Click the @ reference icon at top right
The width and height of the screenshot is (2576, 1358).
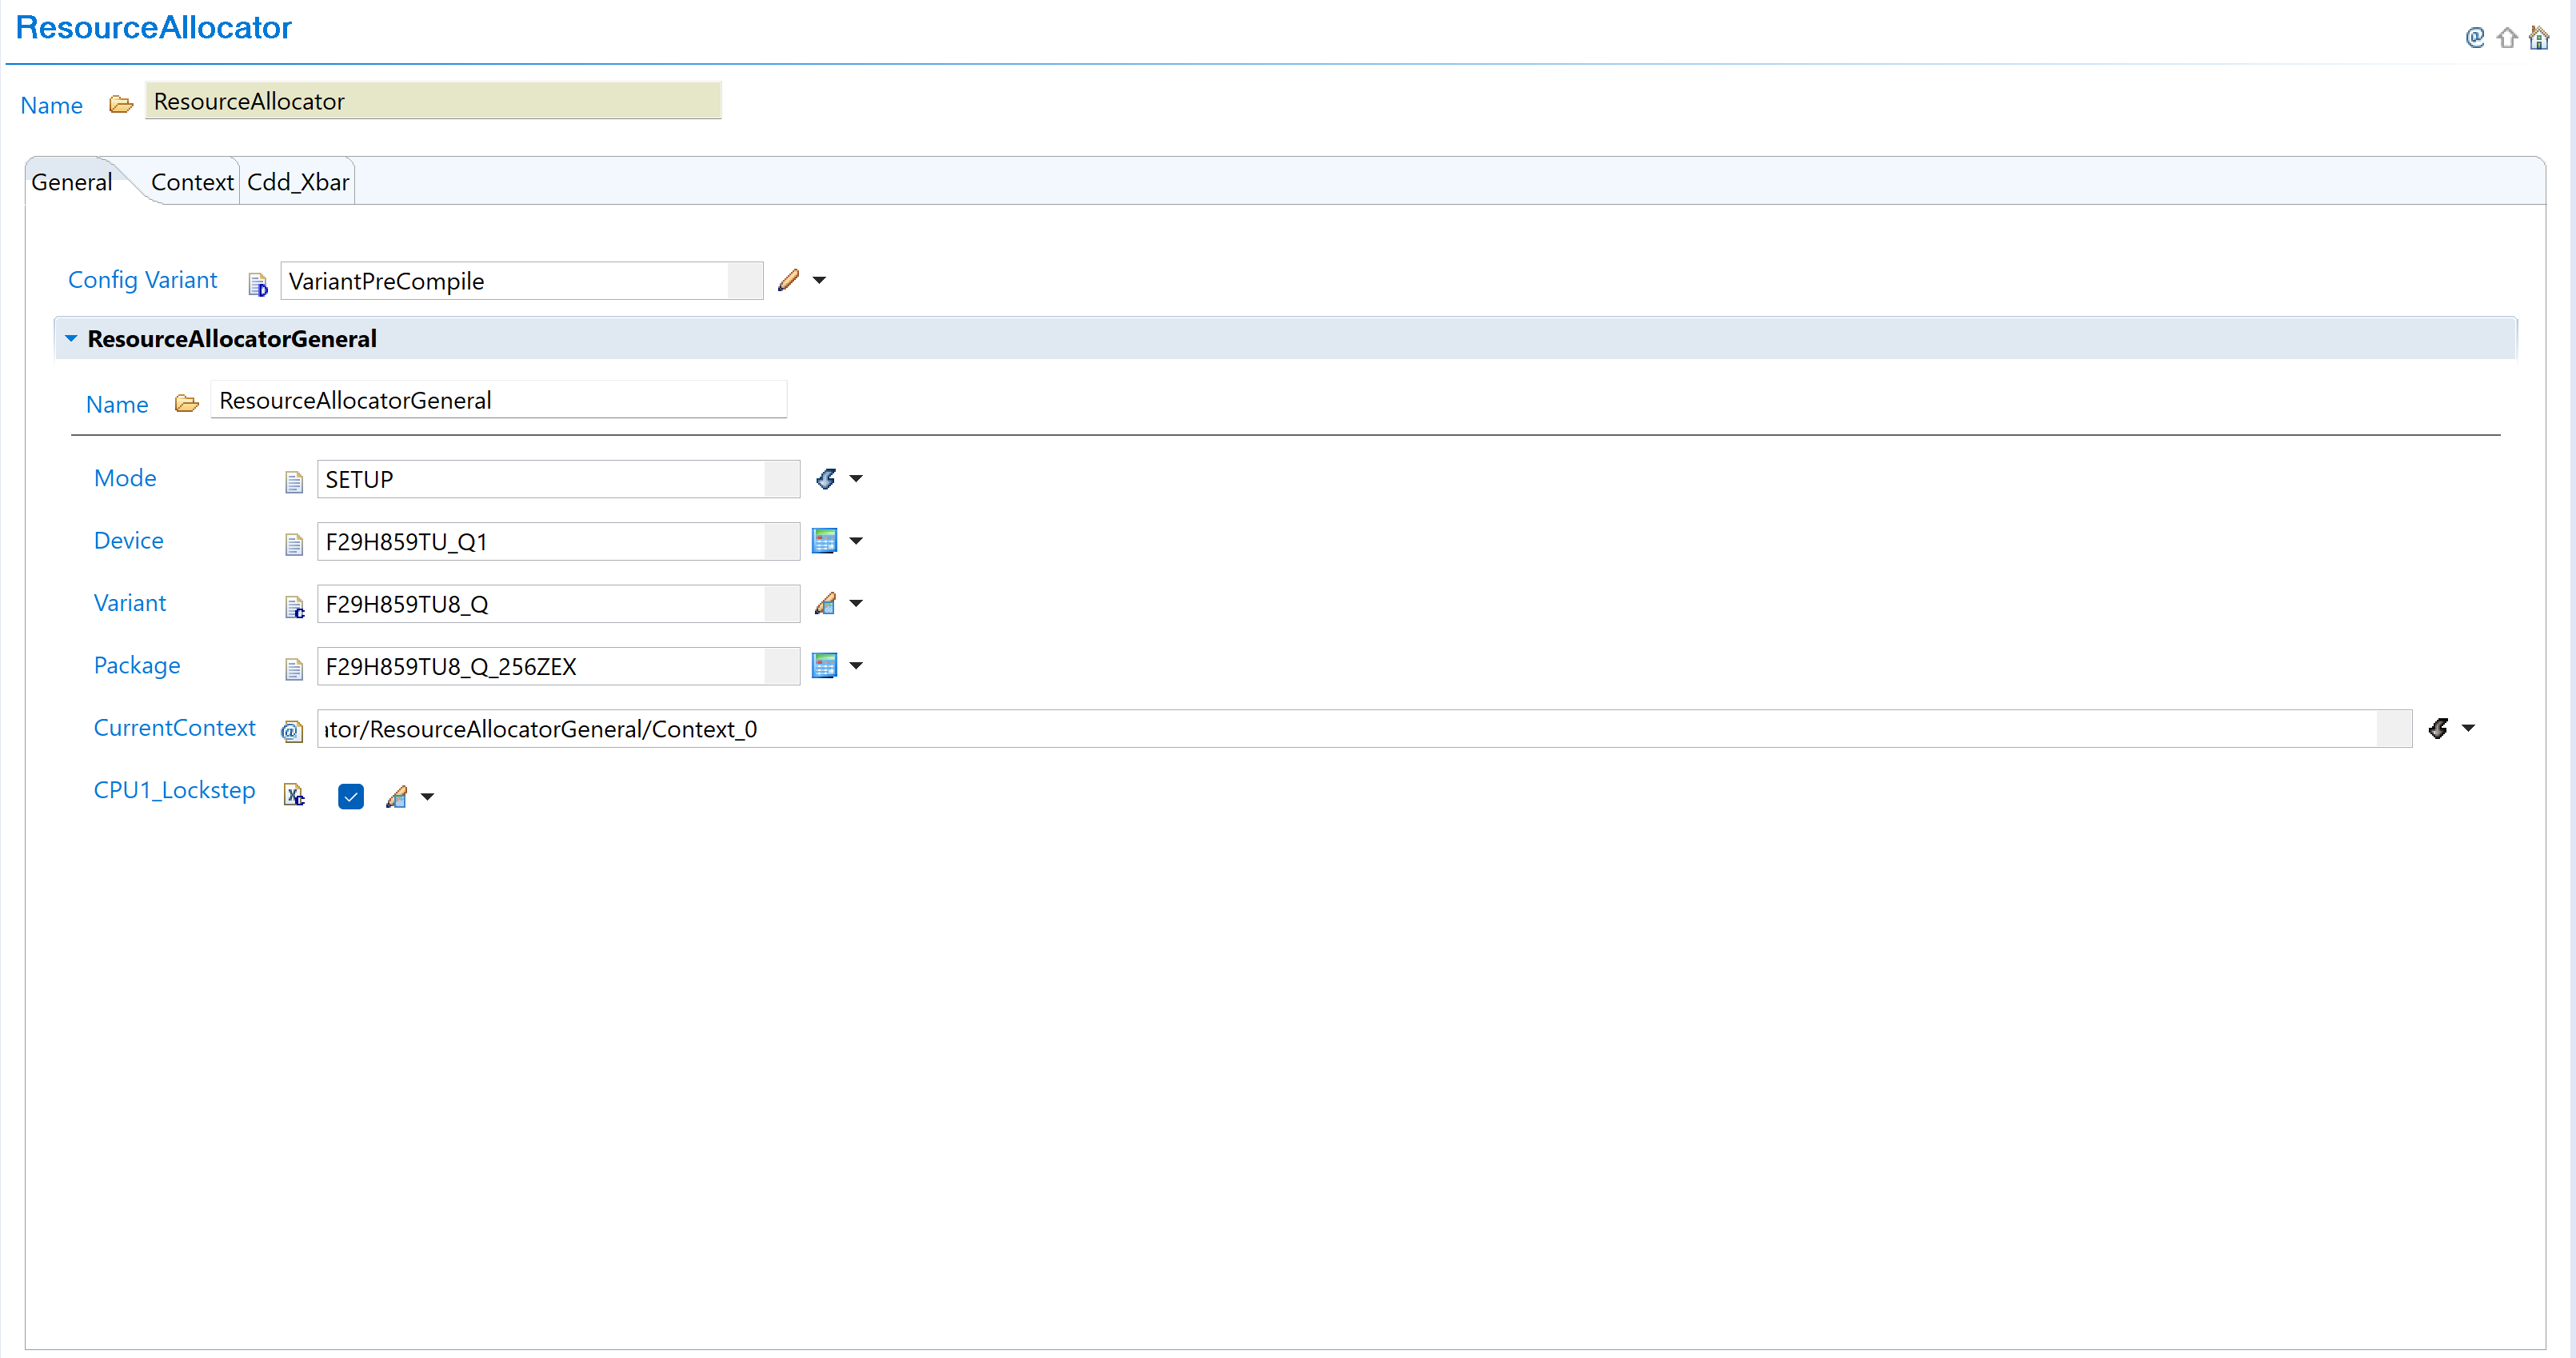2475,38
